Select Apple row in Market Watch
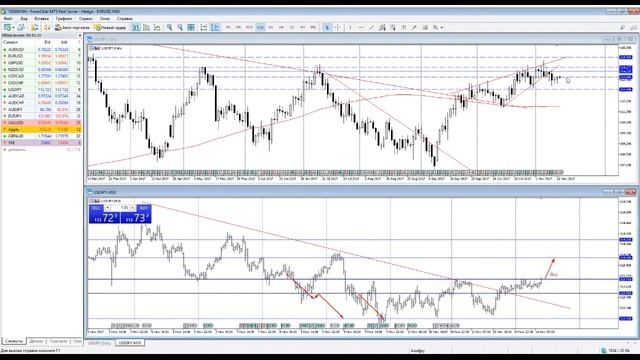 point(41,129)
